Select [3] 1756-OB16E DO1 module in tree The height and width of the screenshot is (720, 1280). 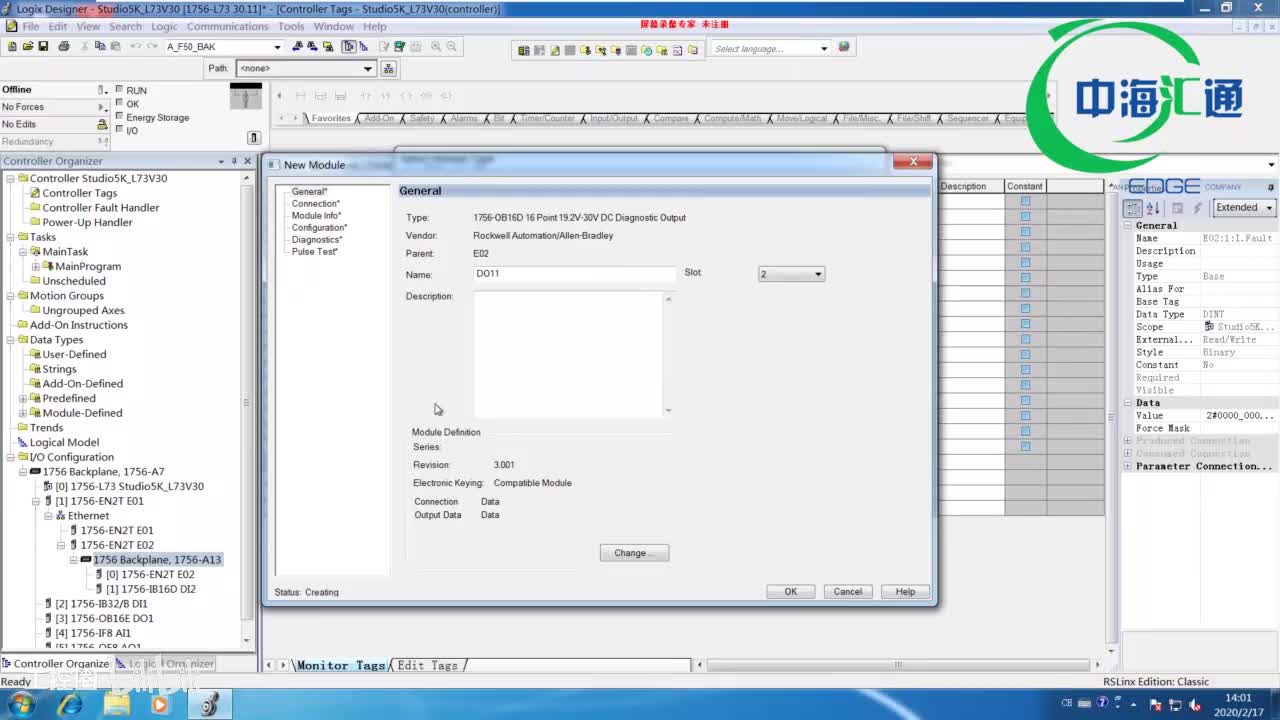click(104, 619)
